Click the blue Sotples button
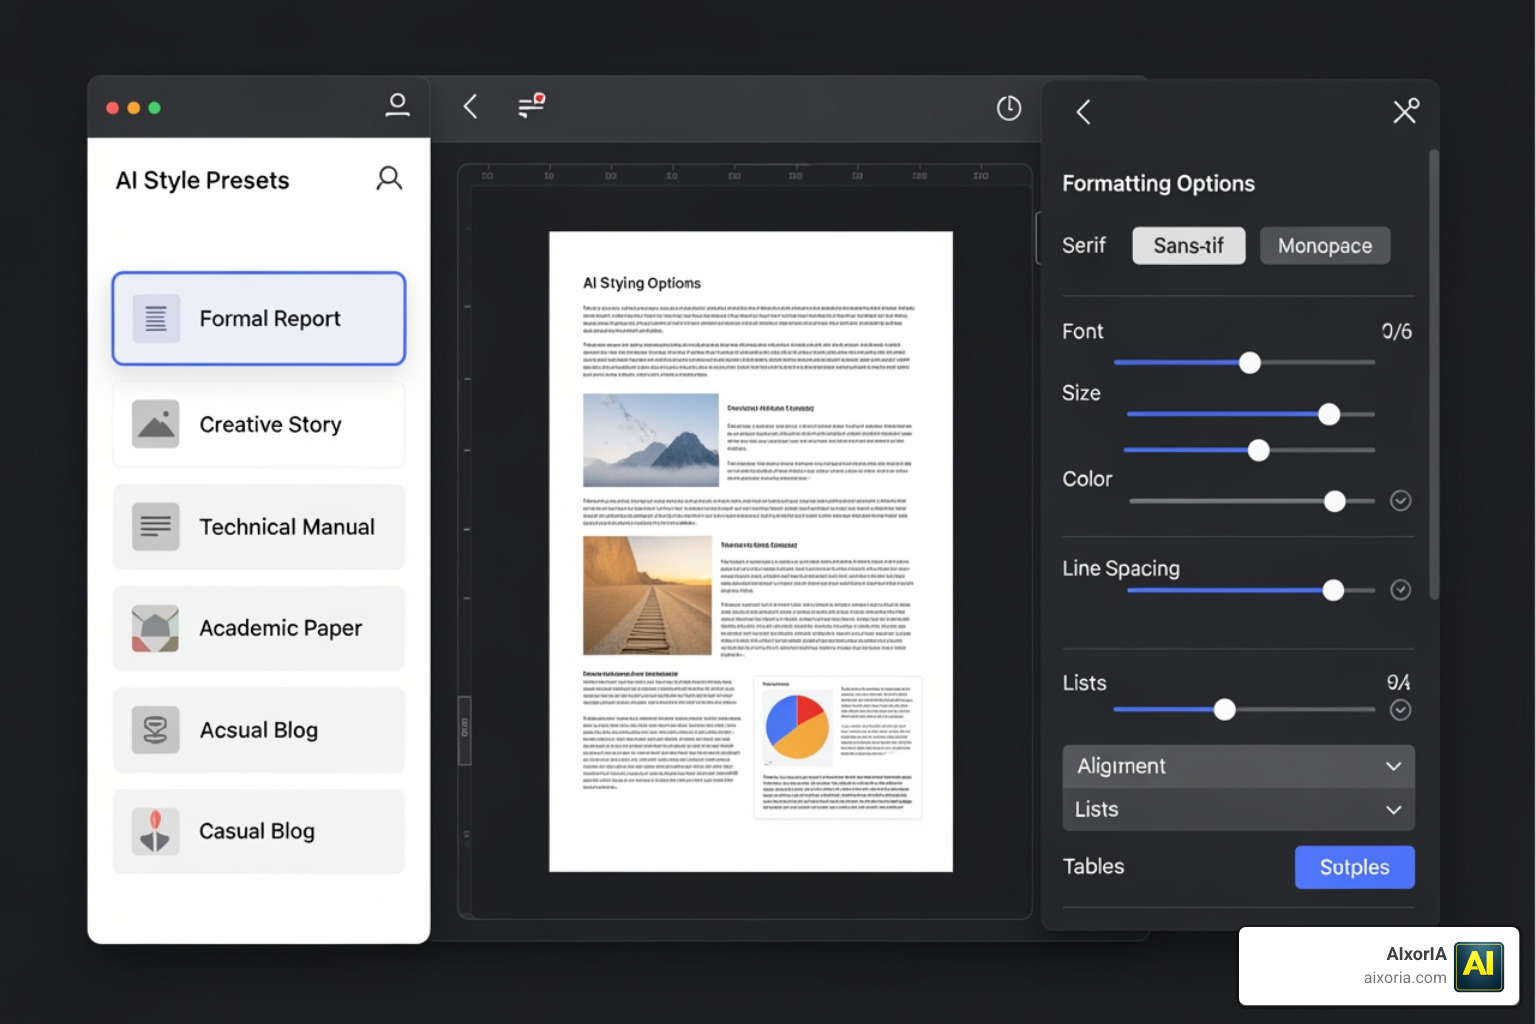 pyautogui.click(x=1355, y=867)
